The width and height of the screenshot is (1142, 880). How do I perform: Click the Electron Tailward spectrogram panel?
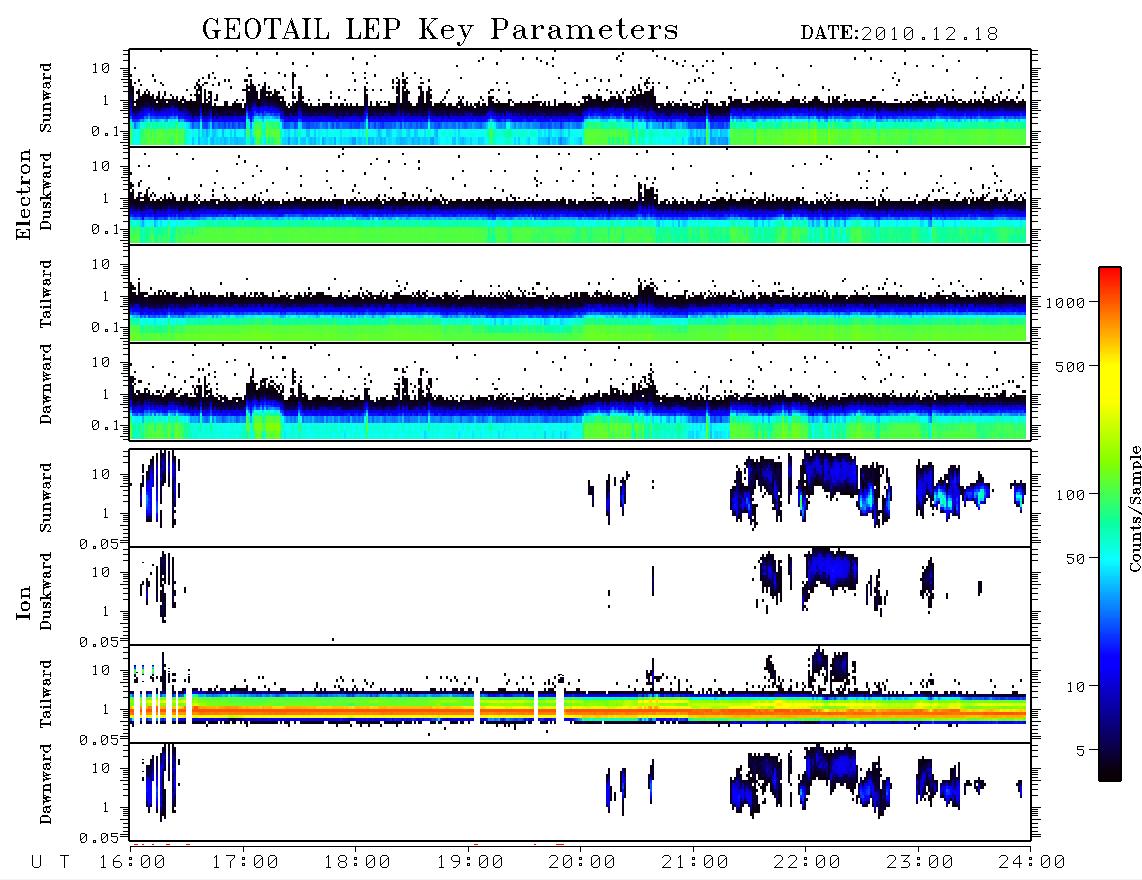(580, 294)
